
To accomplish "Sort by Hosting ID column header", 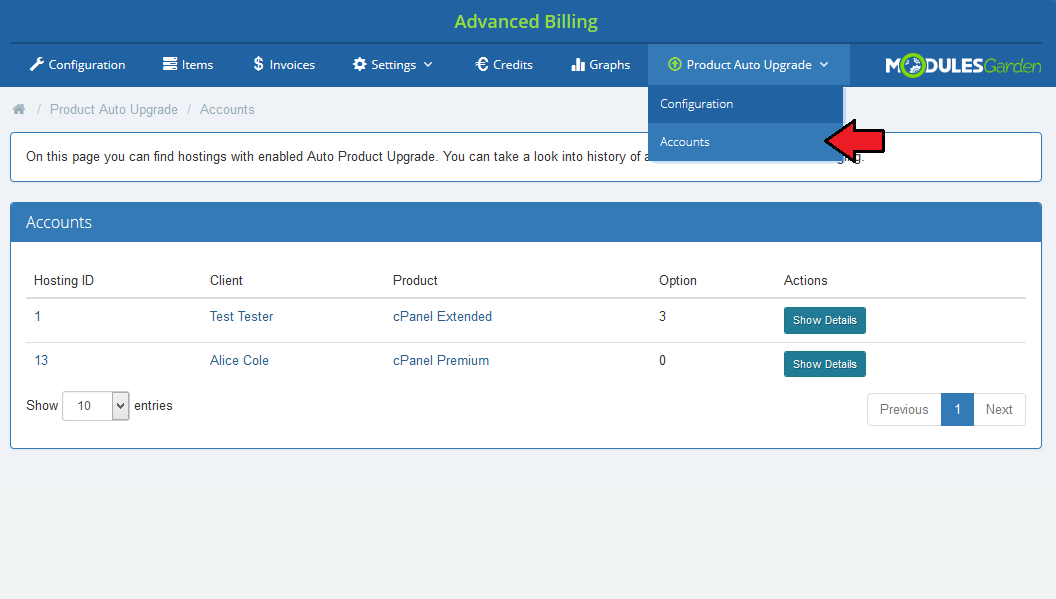I will (64, 280).
